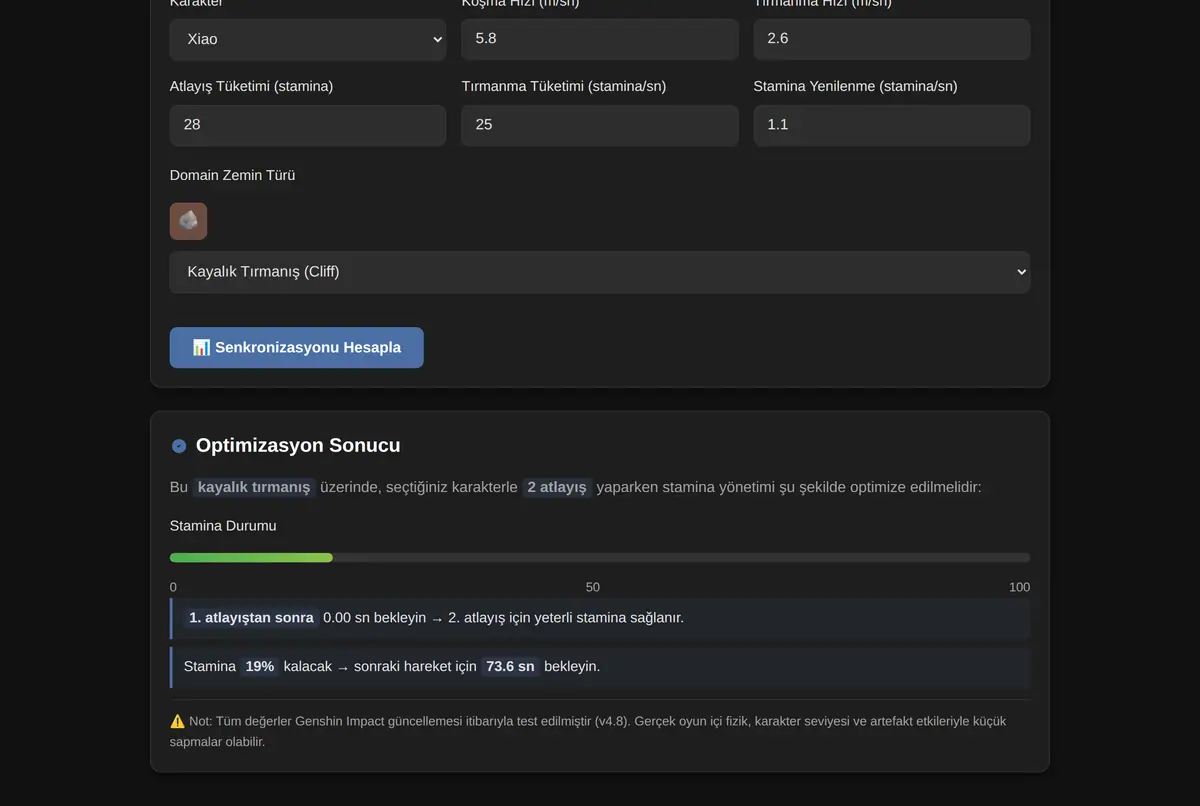This screenshot has height=806, width=1200.
Task: Click the rock terrain icon under Domain Zemin Türü
Action: point(188,221)
